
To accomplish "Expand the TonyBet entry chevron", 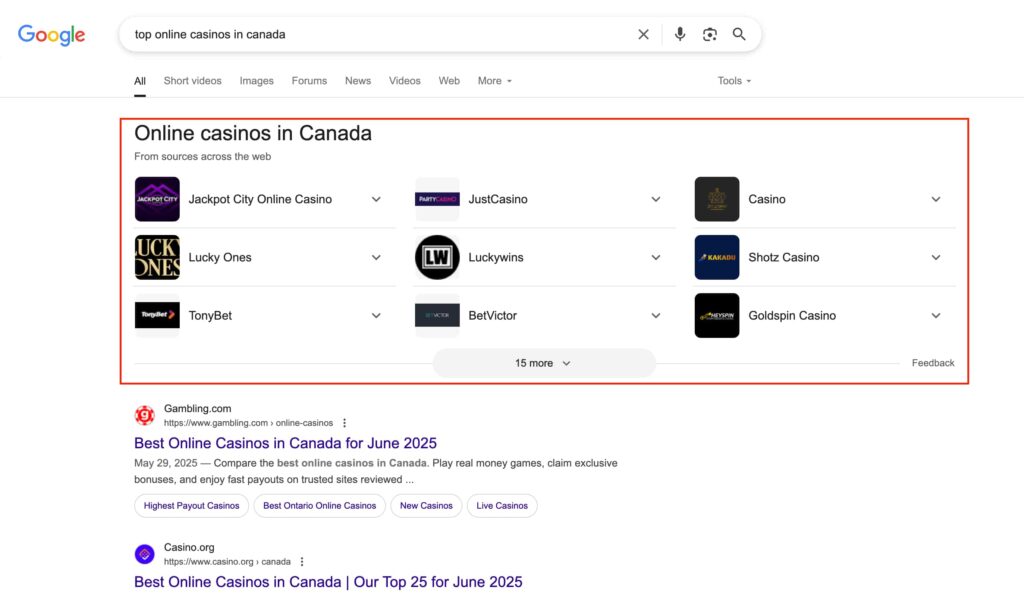I will (376, 315).
